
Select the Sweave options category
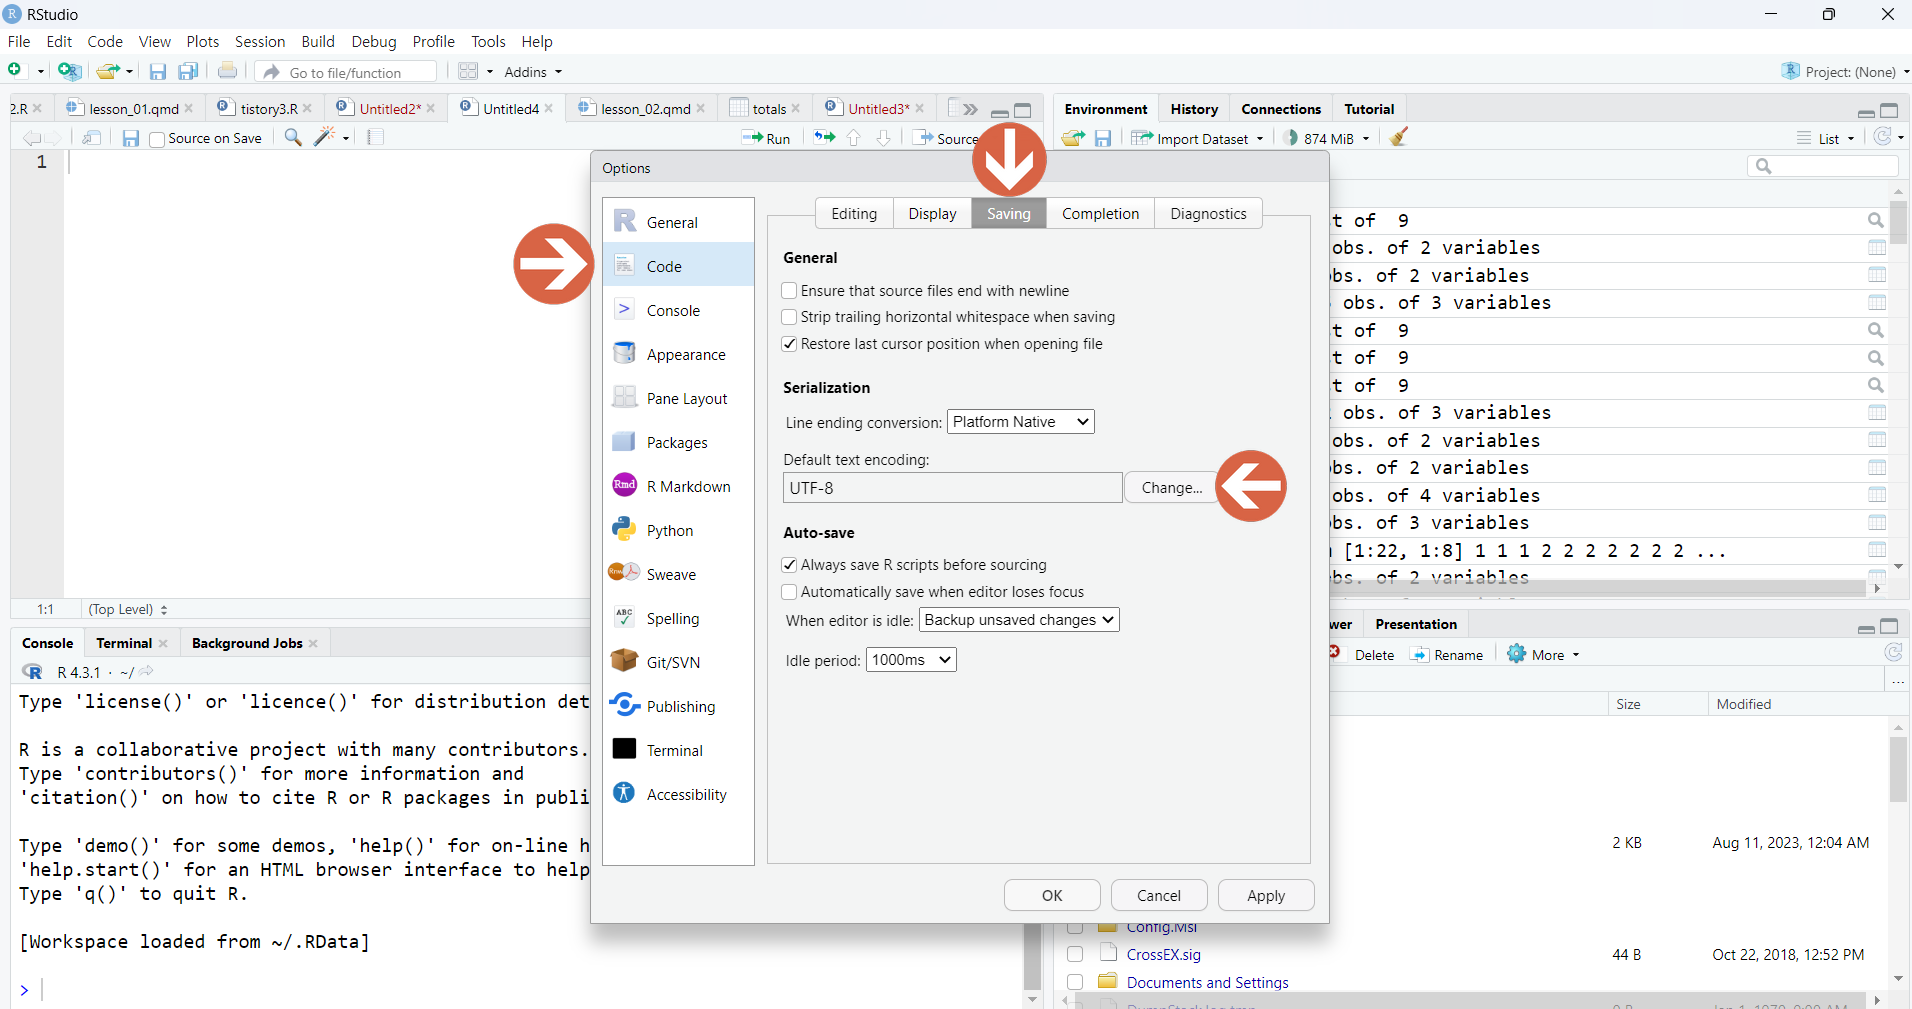[678, 574]
